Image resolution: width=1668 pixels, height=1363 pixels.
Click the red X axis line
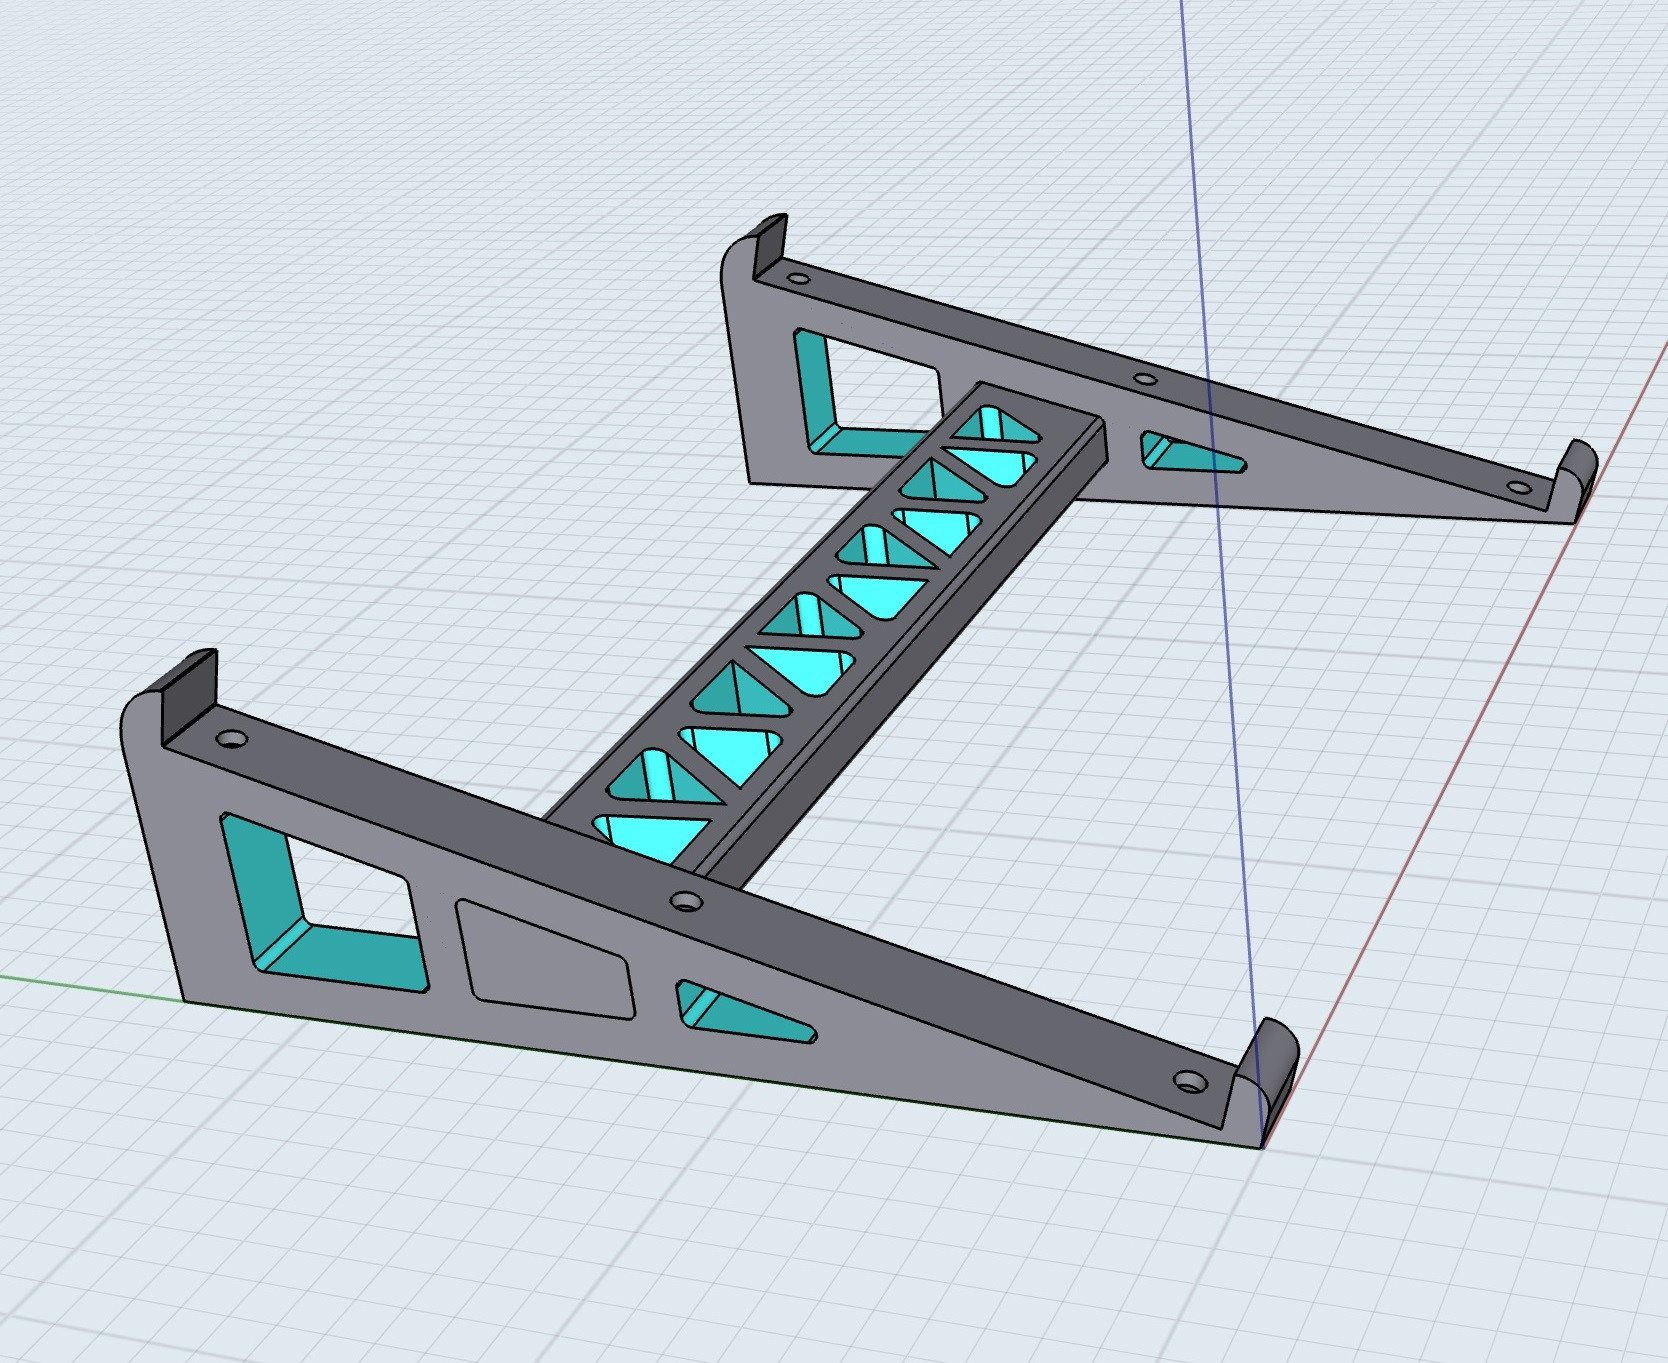coord(1465,745)
